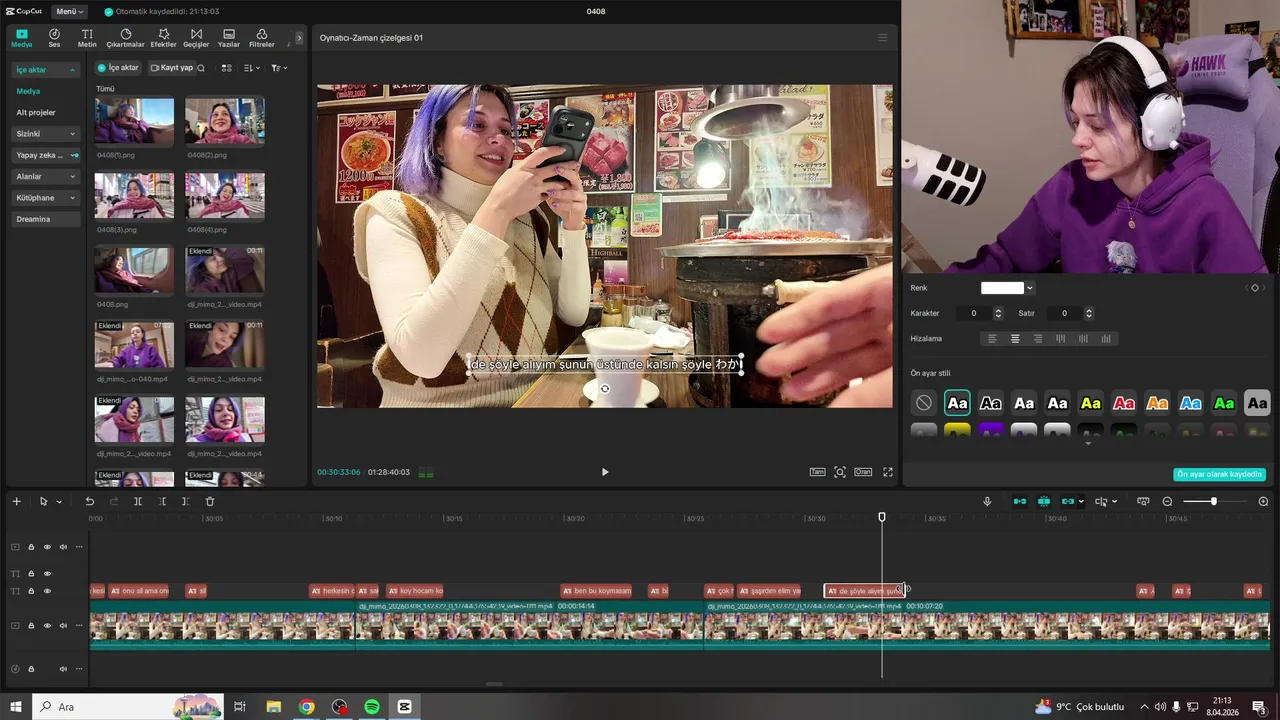Split clip at the playhead
This screenshot has width=1280, height=720.
[138, 501]
